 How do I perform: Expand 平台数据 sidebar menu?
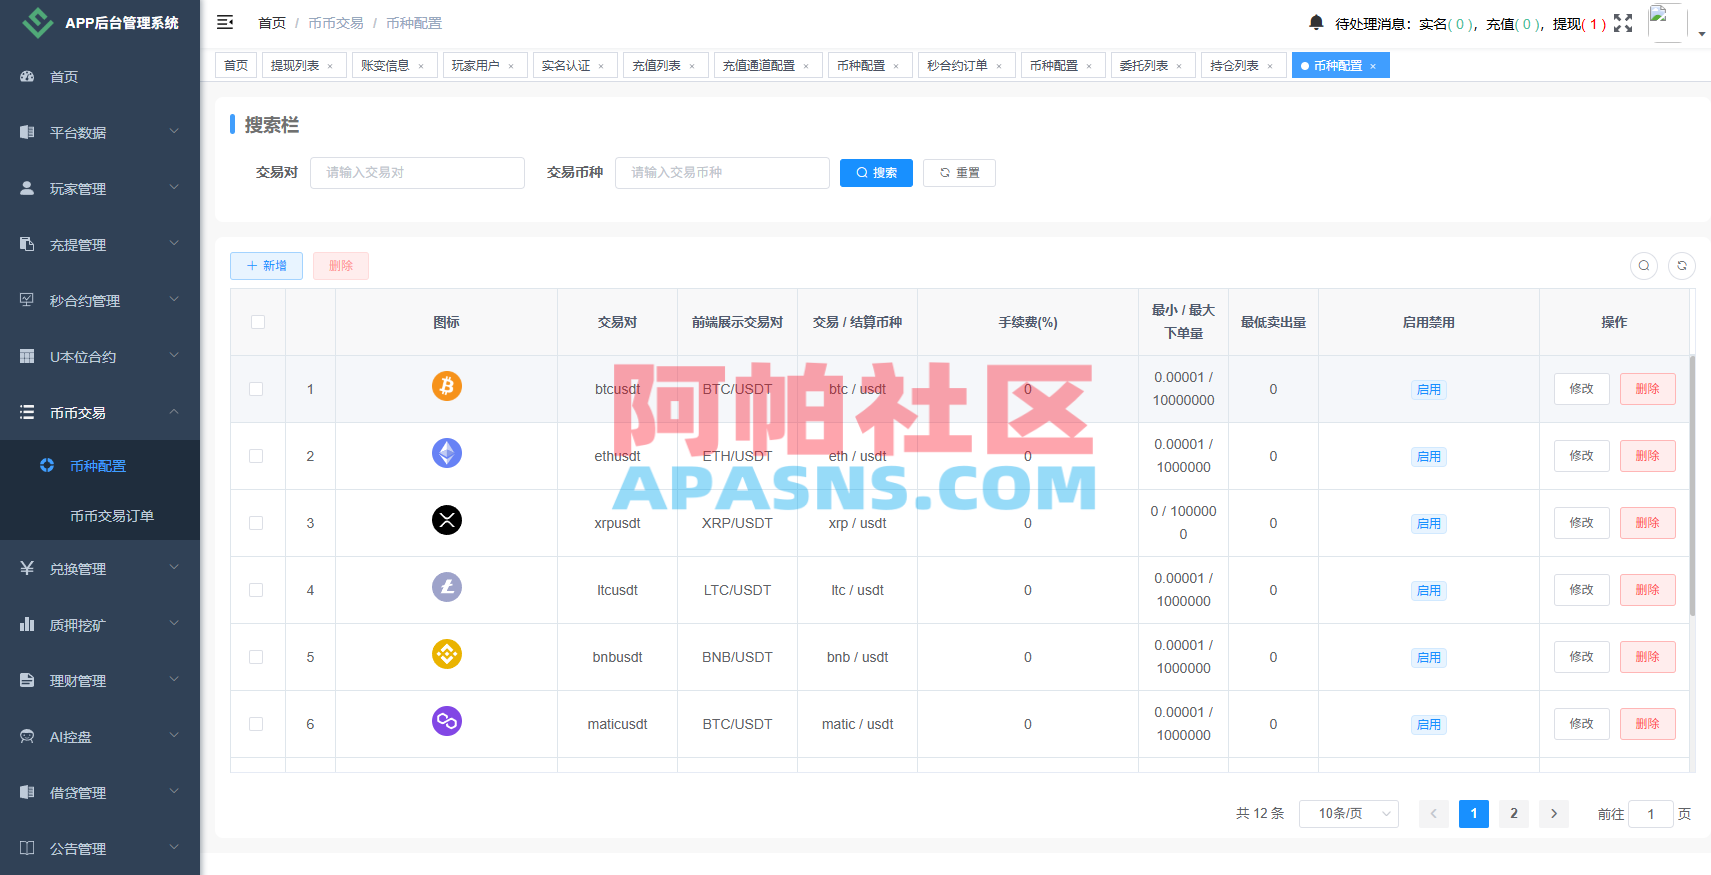pyautogui.click(x=100, y=133)
